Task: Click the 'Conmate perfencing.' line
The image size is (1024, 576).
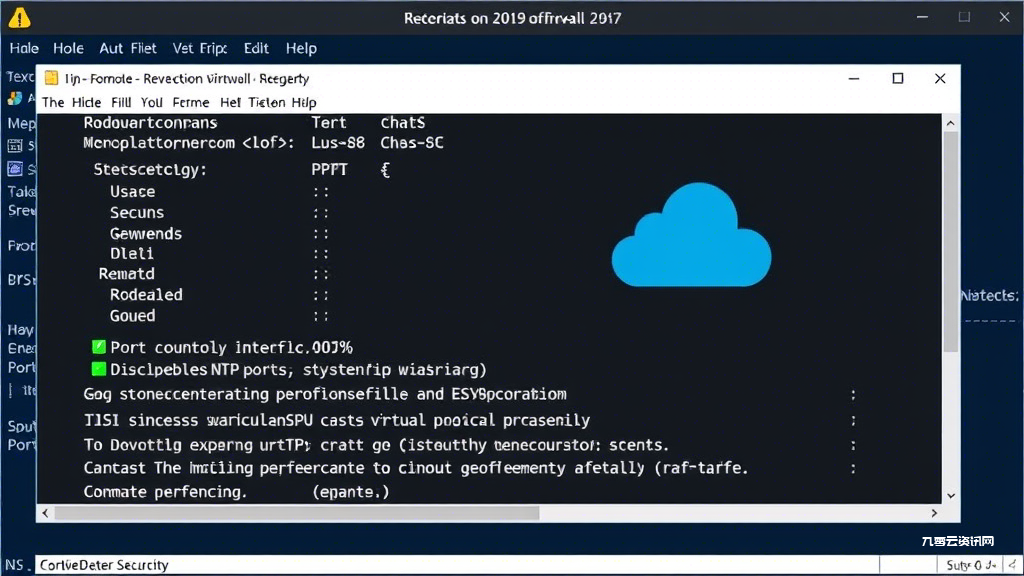Action: 165,492
